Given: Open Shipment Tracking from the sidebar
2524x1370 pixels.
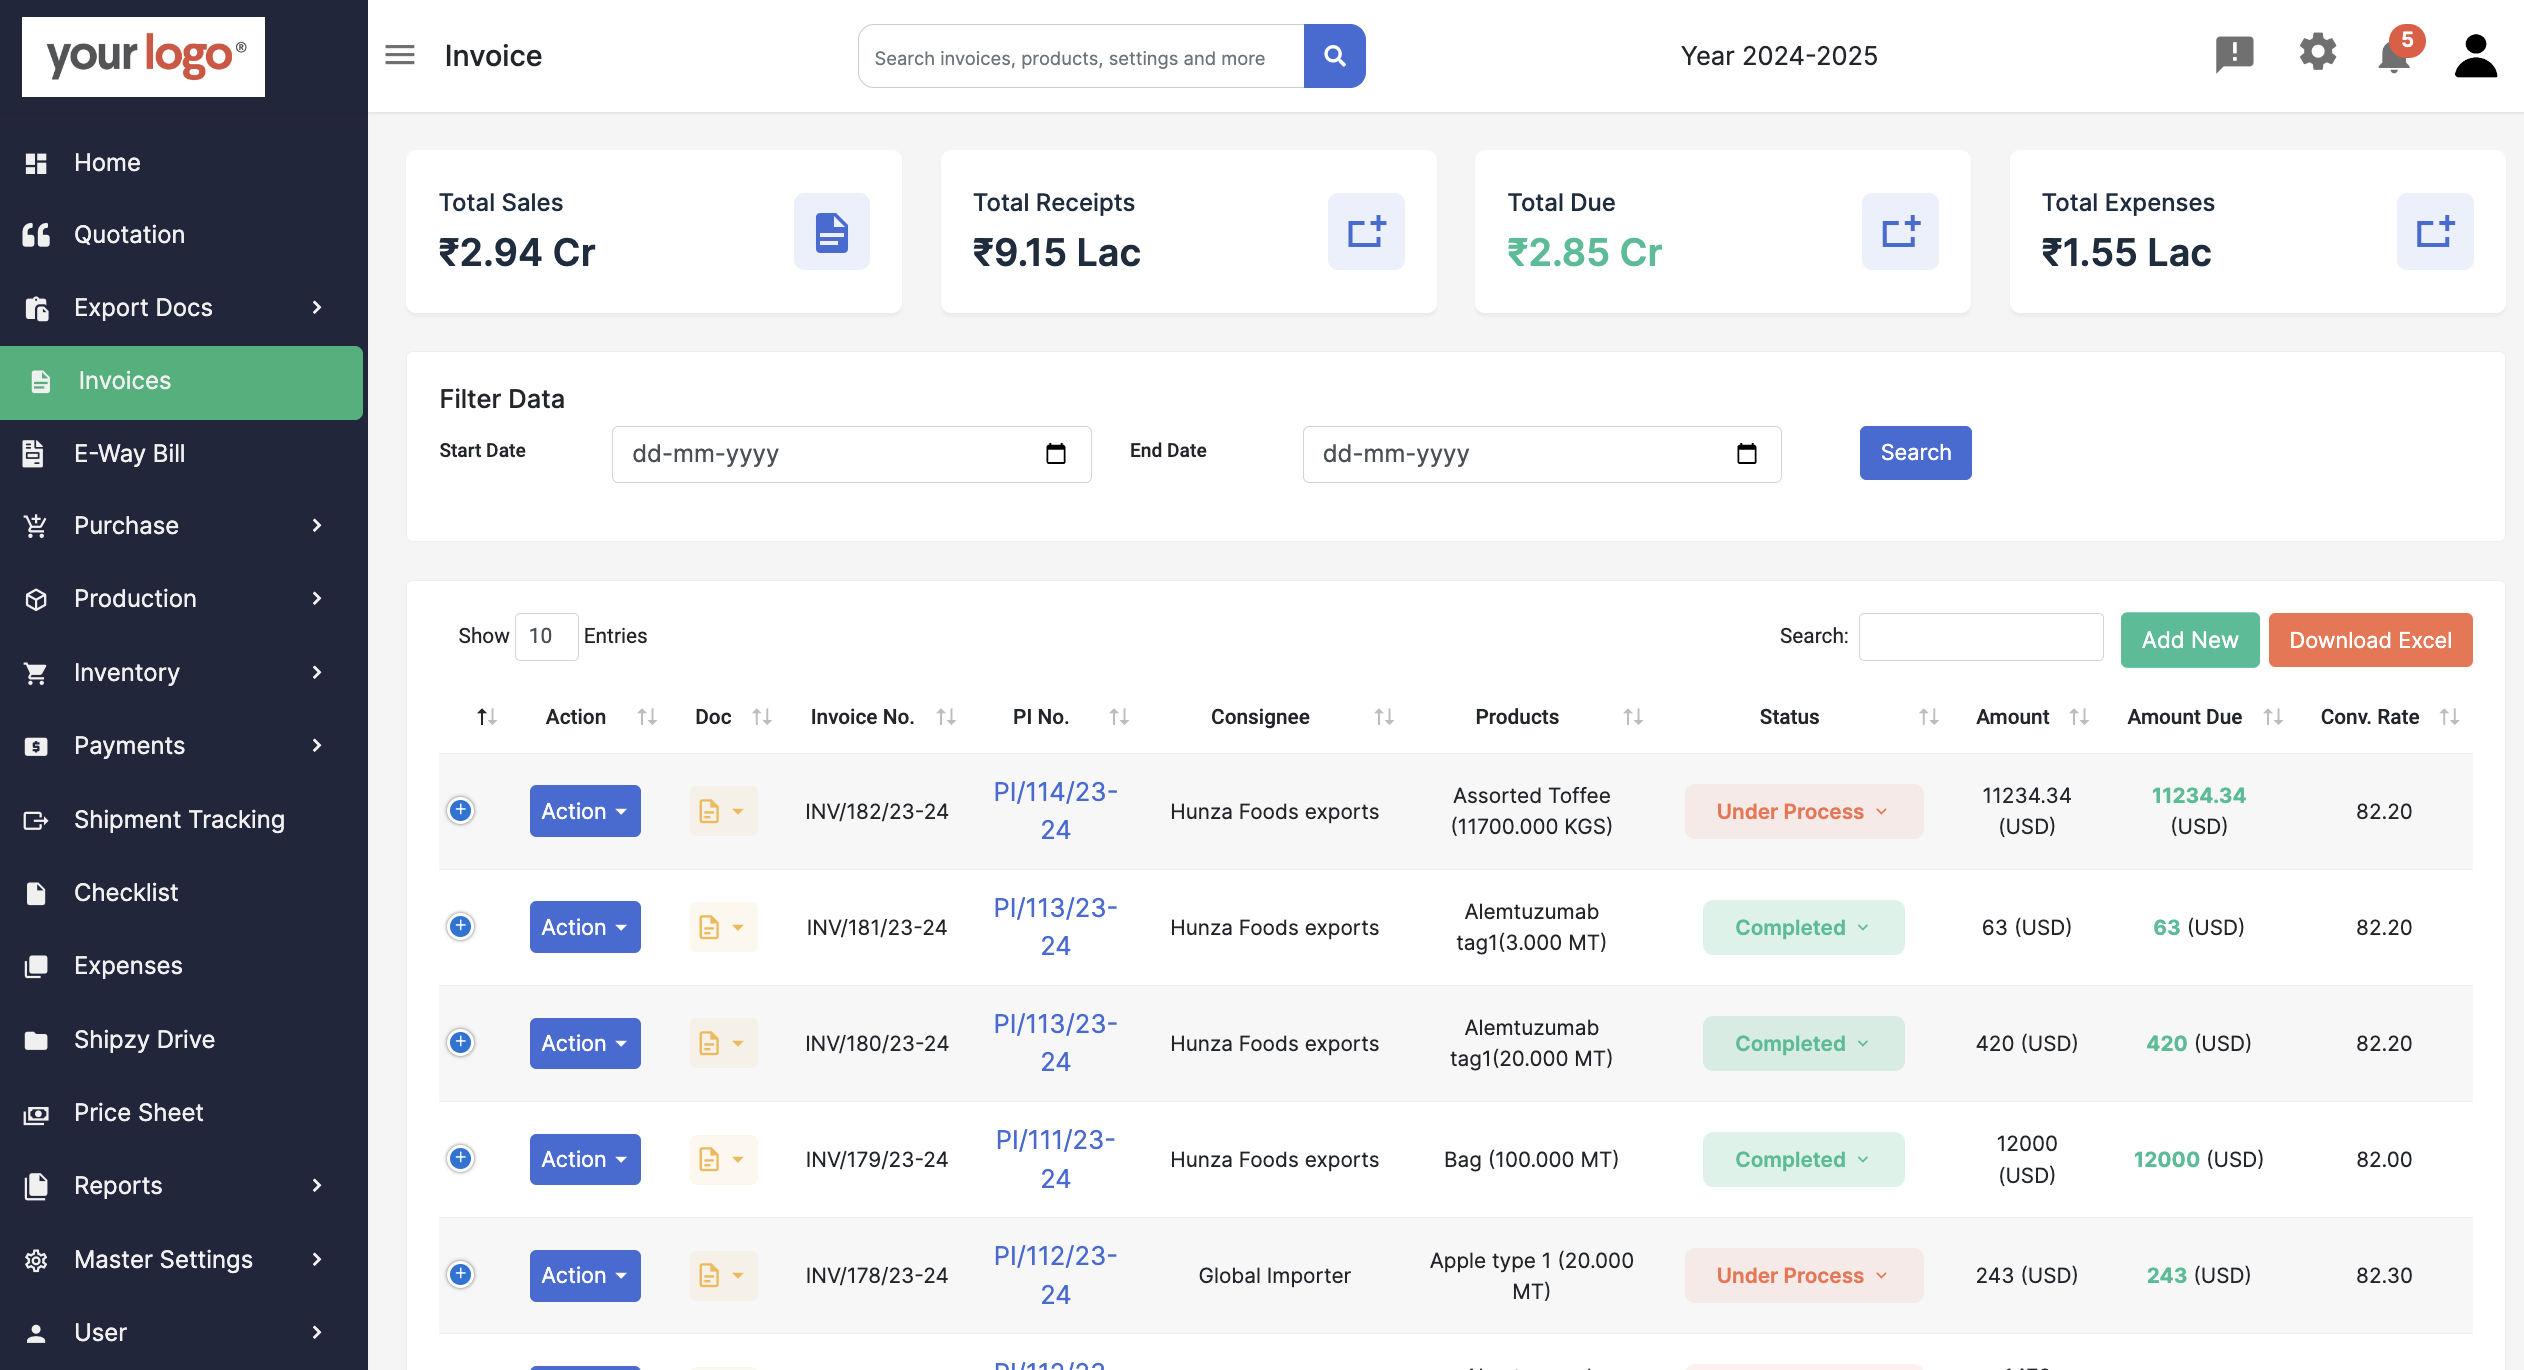Looking at the screenshot, I should tap(178, 819).
